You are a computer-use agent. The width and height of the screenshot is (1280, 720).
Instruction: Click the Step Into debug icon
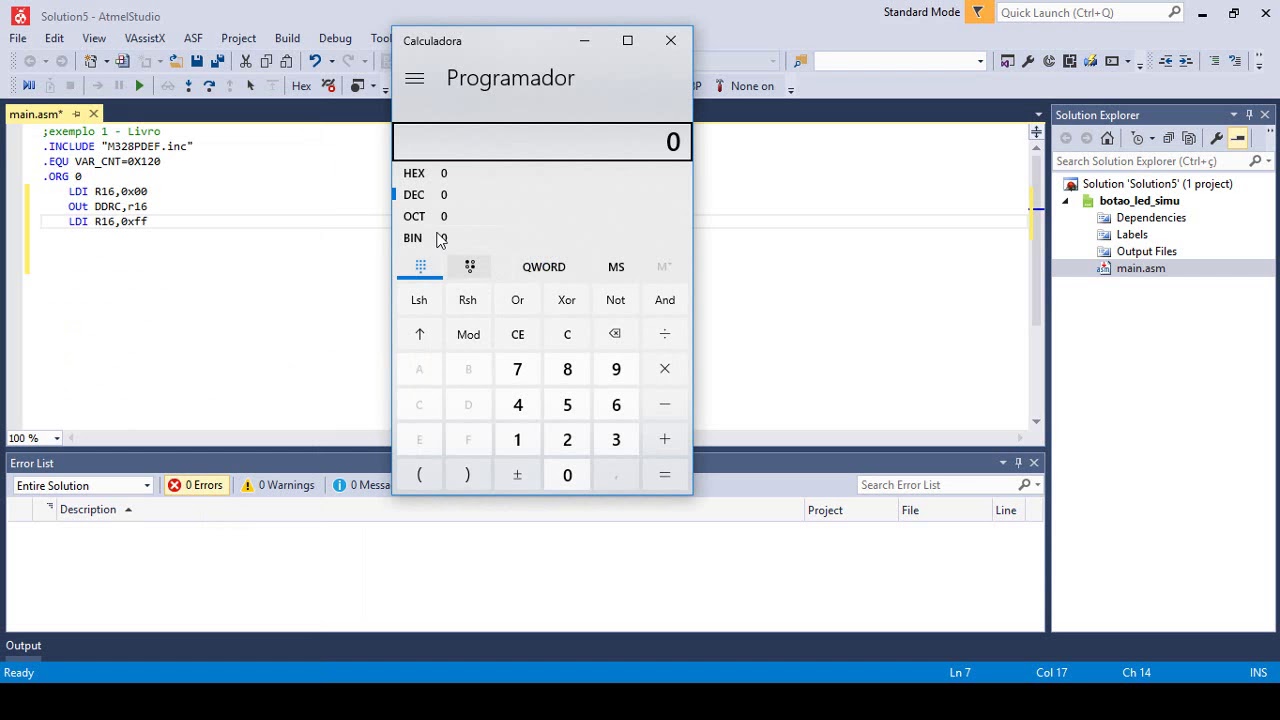[x=188, y=86]
